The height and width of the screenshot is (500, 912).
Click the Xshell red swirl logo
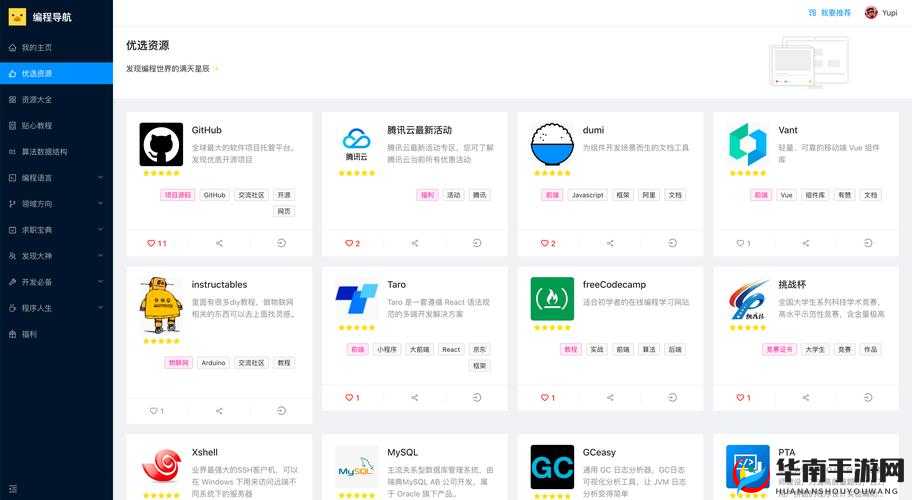click(161, 466)
